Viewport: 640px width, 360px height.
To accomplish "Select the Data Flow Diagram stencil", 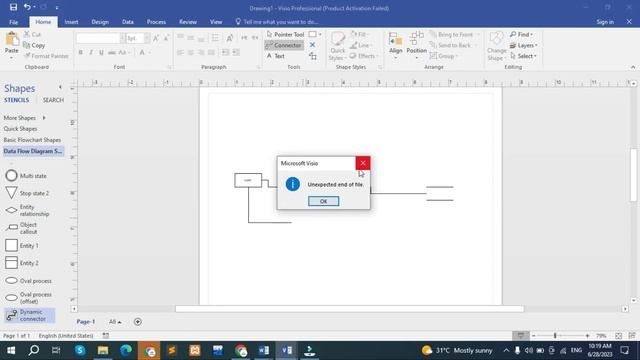I will pos(33,151).
